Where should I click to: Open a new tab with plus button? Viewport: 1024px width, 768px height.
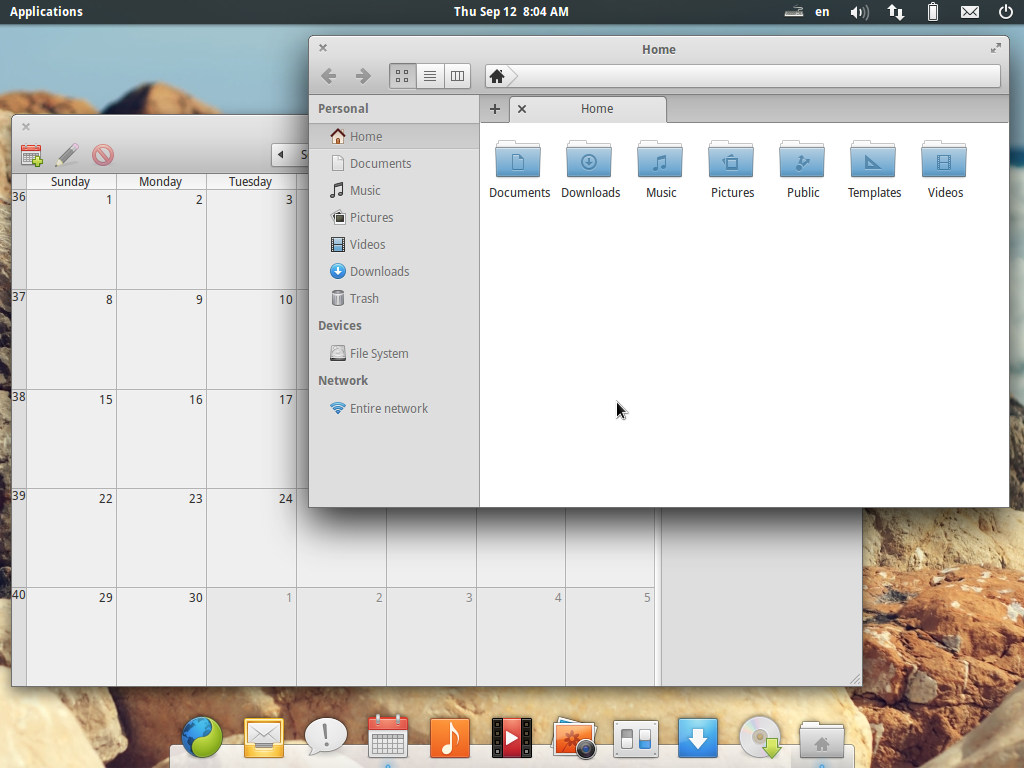[x=495, y=109]
